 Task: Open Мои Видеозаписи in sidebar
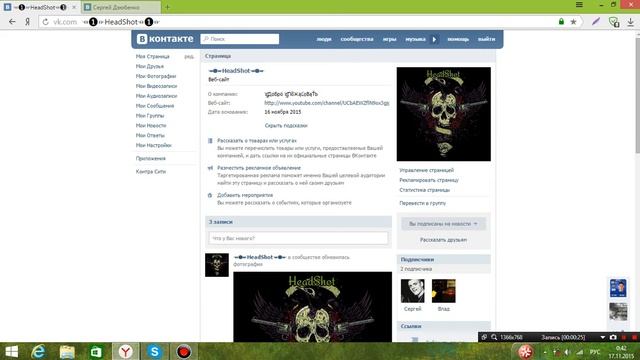(x=156, y=86)
